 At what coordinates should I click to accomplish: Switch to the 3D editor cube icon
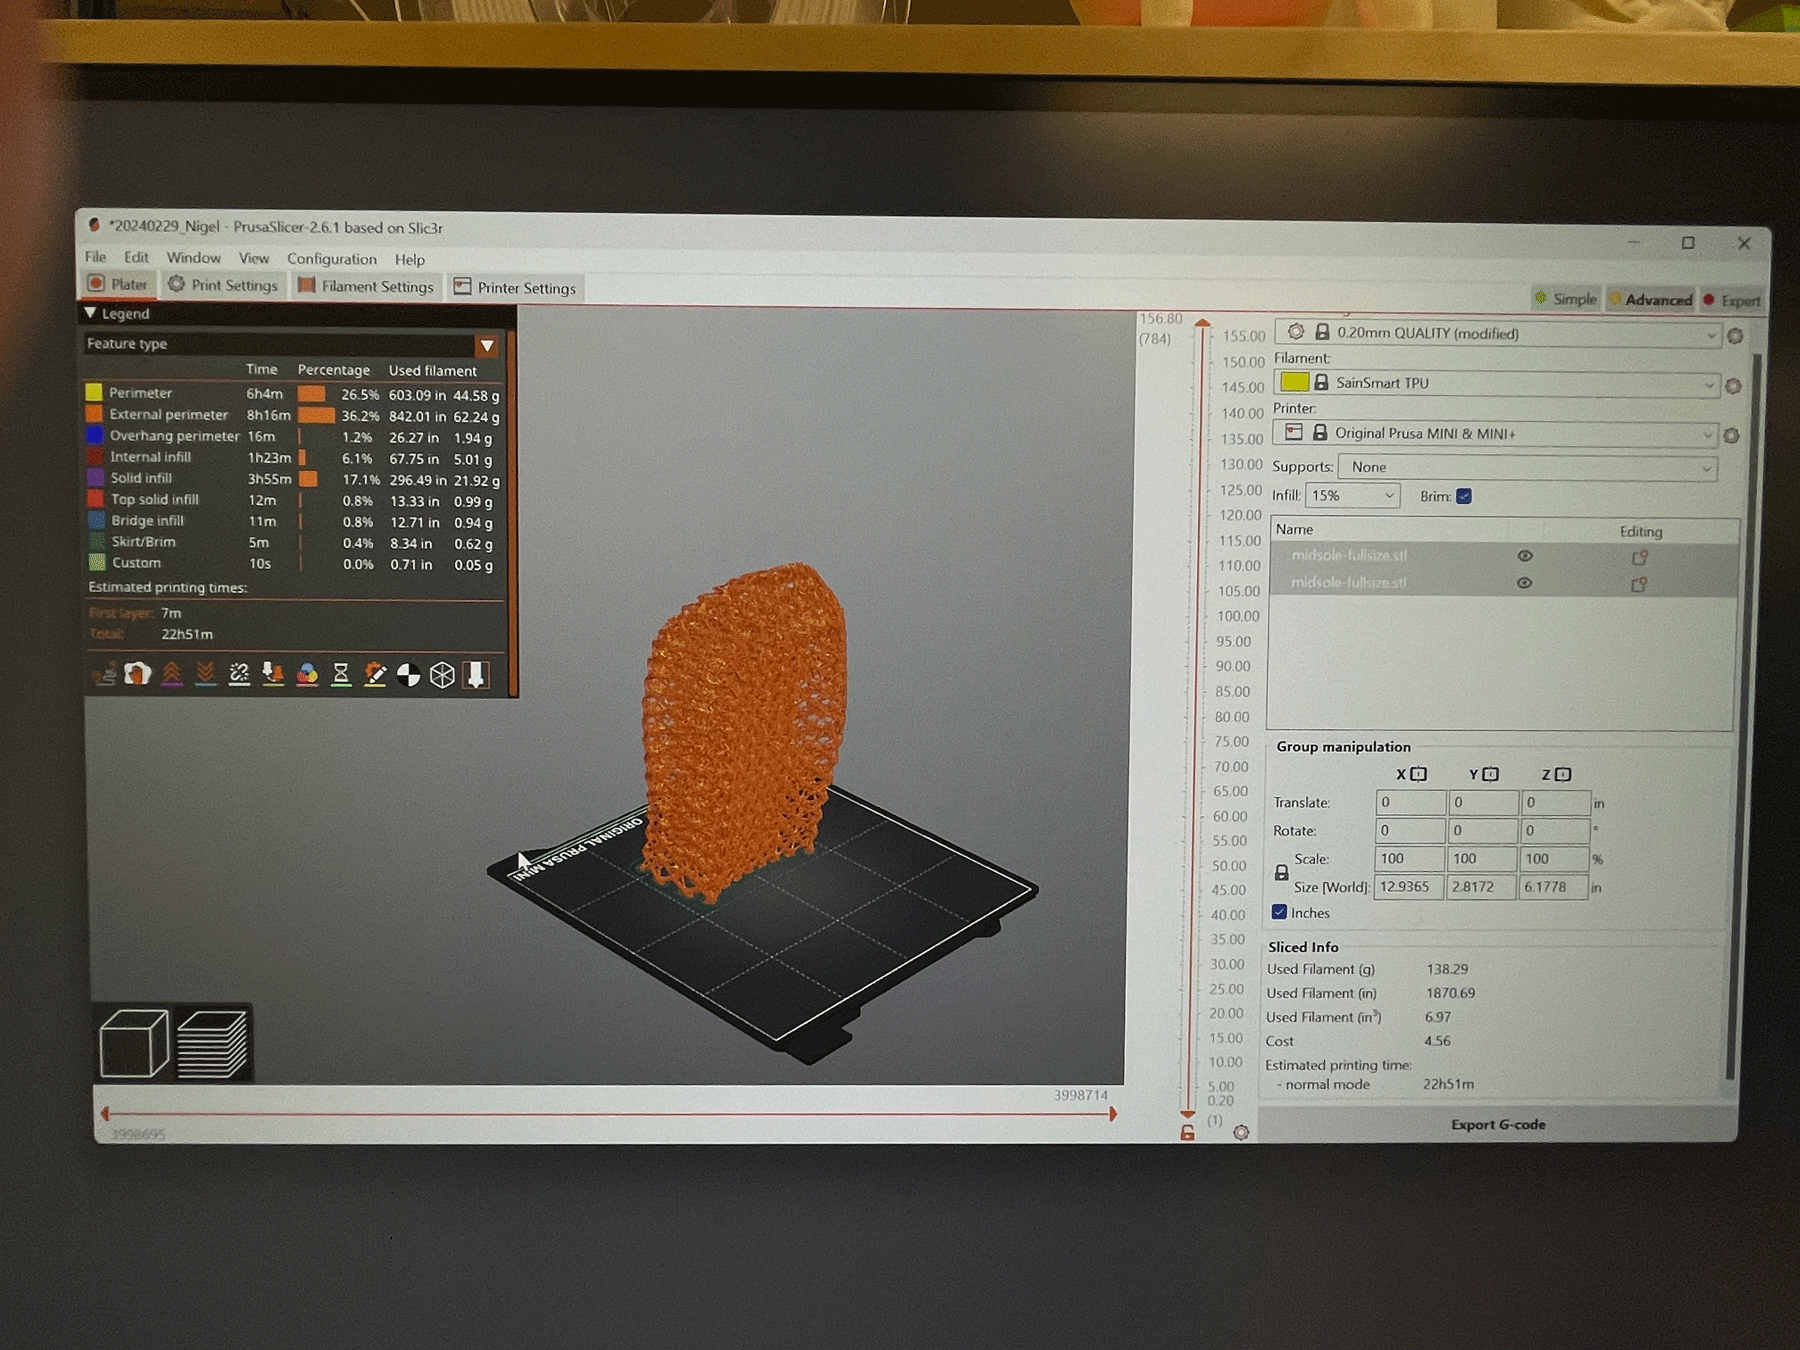pos(134,1043)
